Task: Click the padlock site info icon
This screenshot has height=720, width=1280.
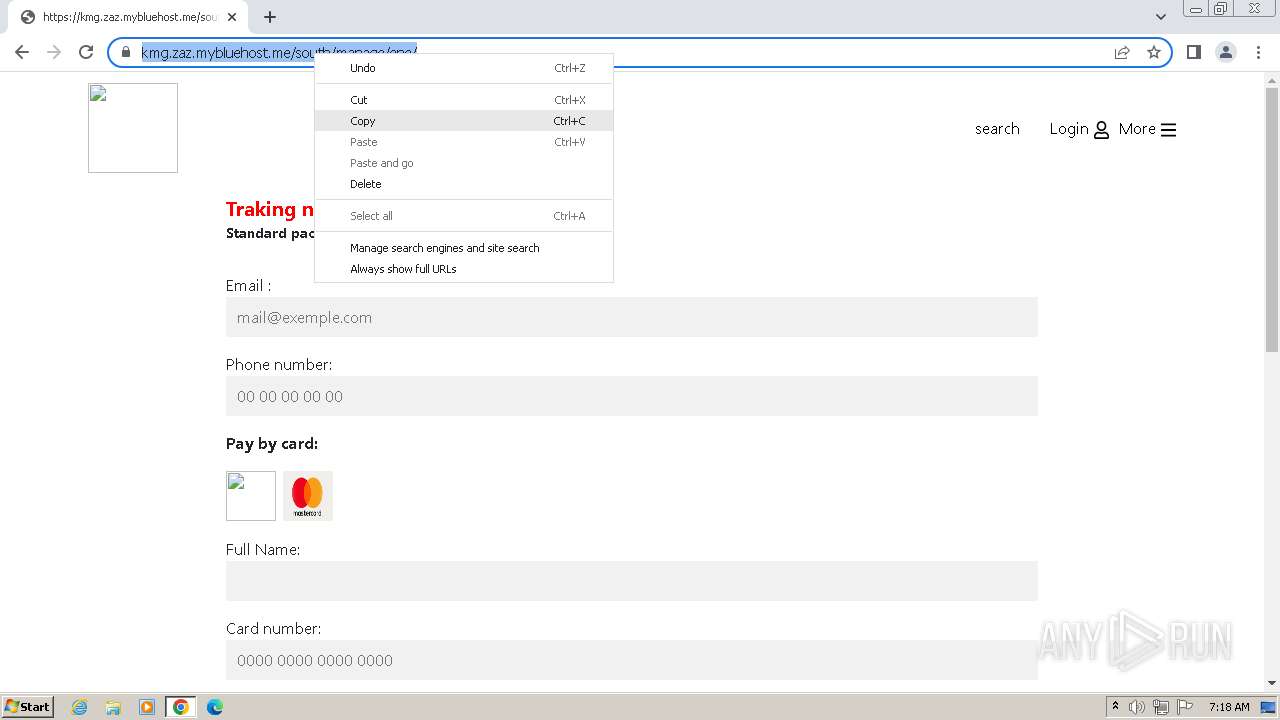Action: (x=126, y=52)
